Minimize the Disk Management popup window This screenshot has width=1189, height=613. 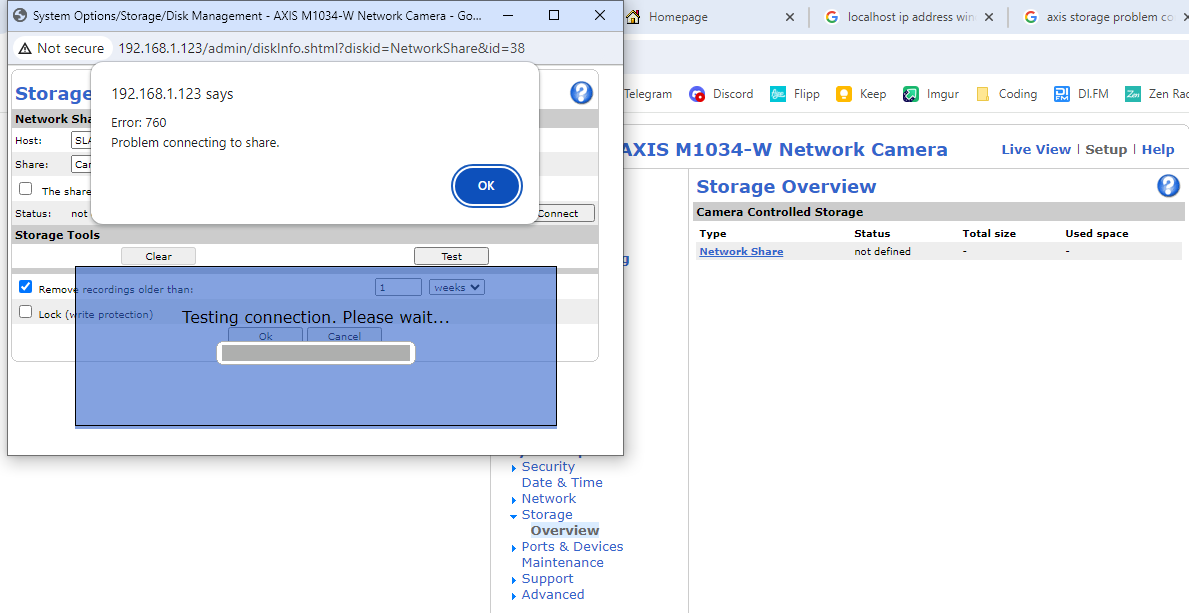(507, 15)
